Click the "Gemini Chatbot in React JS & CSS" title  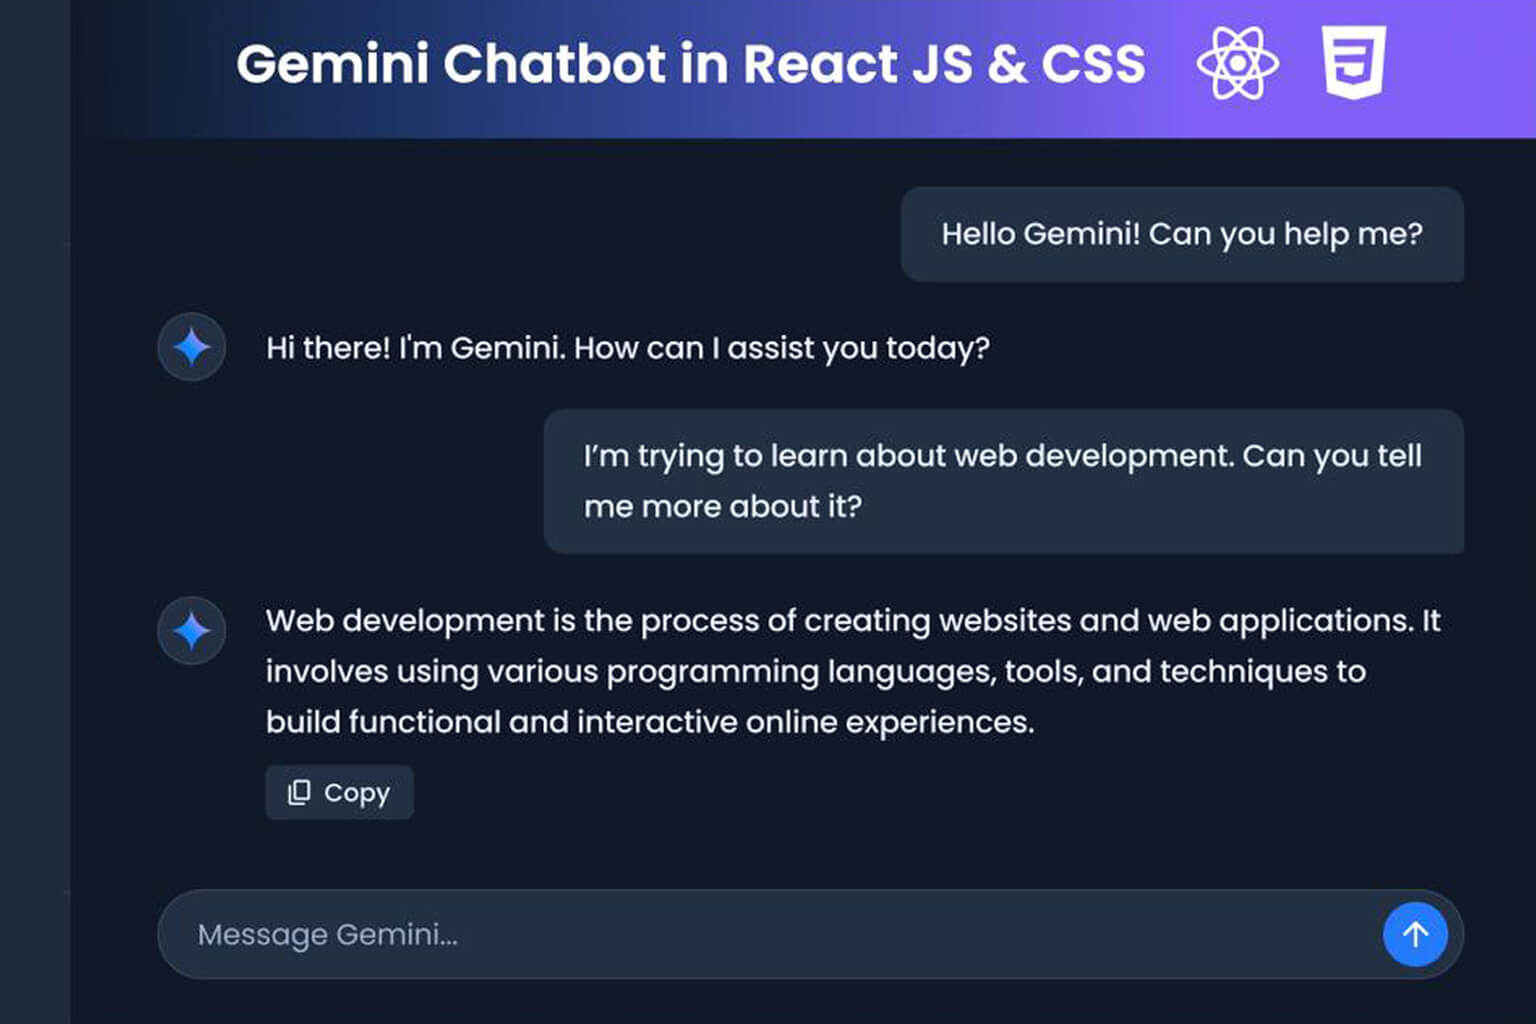point(691,63)
